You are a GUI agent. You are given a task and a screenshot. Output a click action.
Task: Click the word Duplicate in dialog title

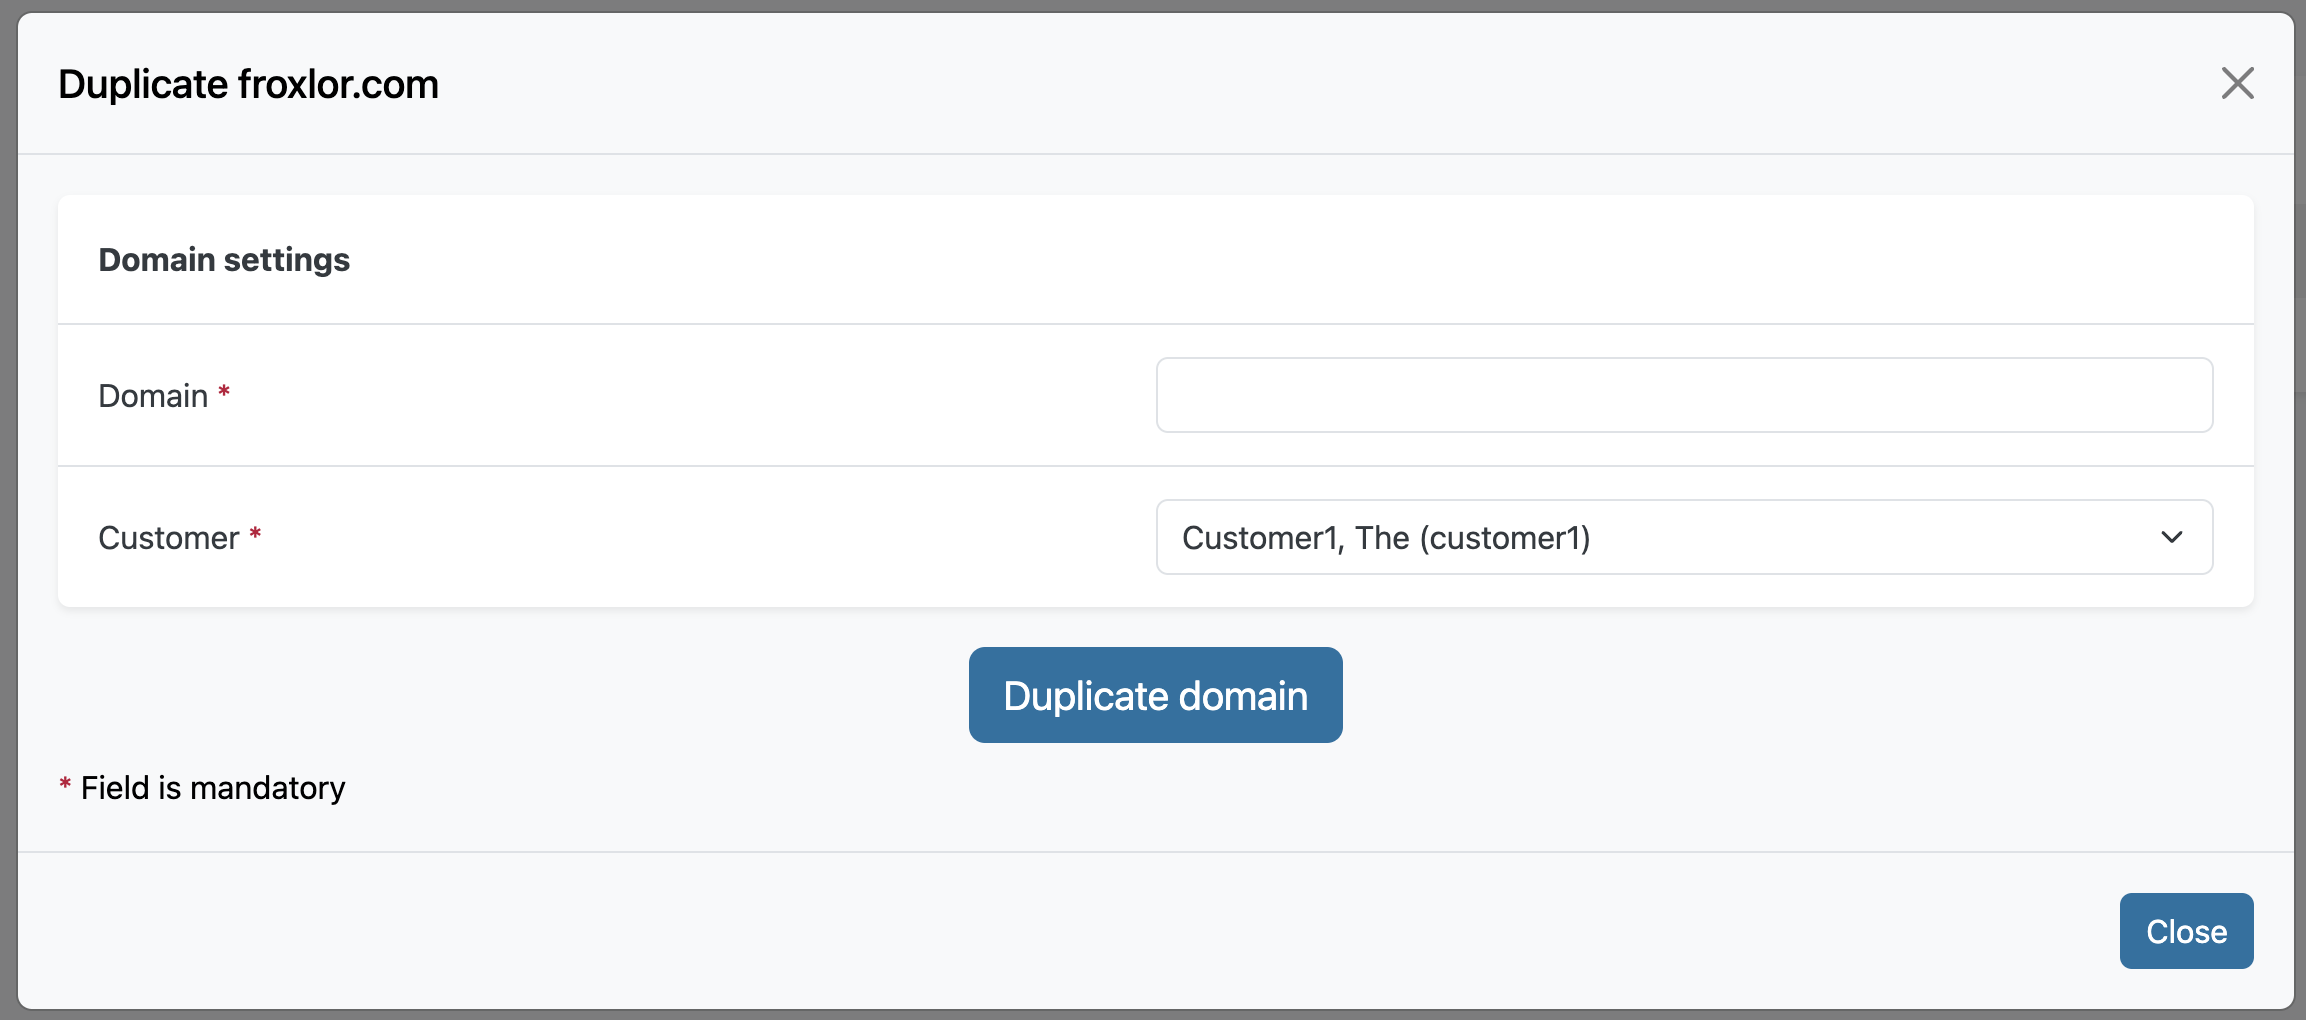pyautogui.click(x=143, y=85)
